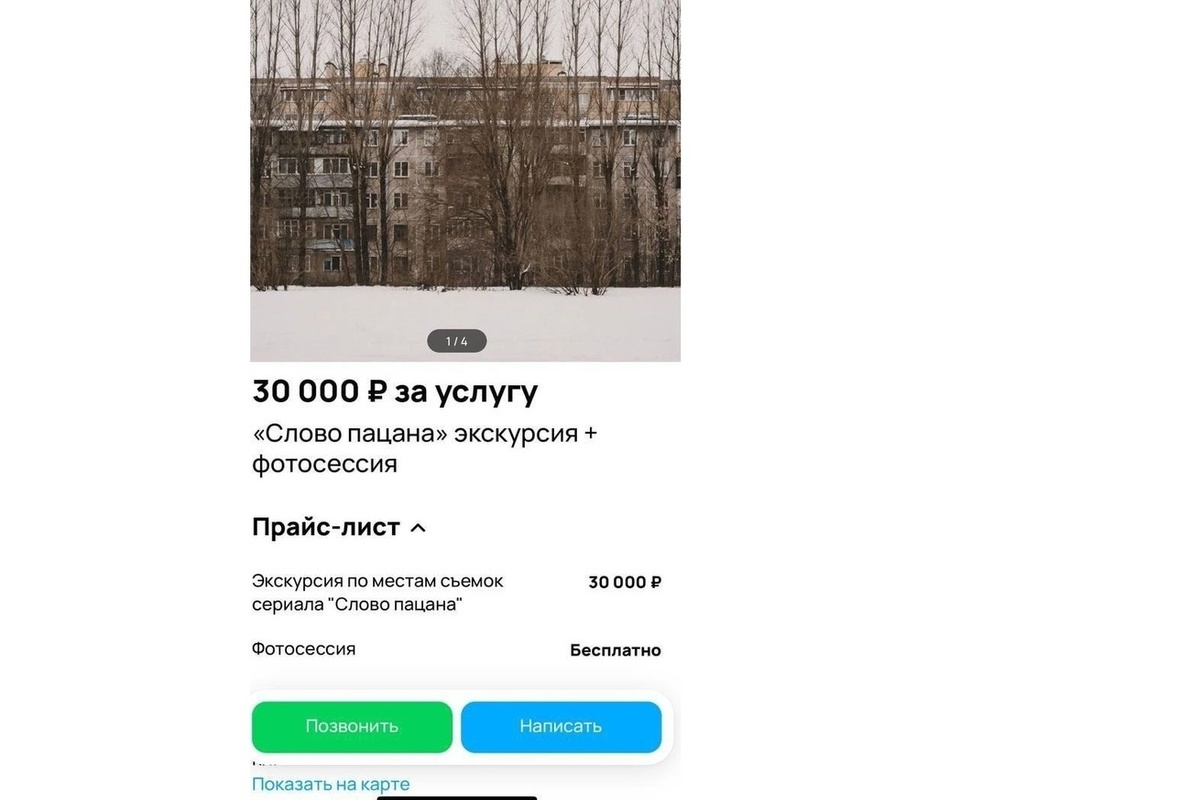The height and width of the screenshot is (800, 1200).
Task: Tap the 30 000 ₽ price-list amount
Action: [x=625, y=582]
